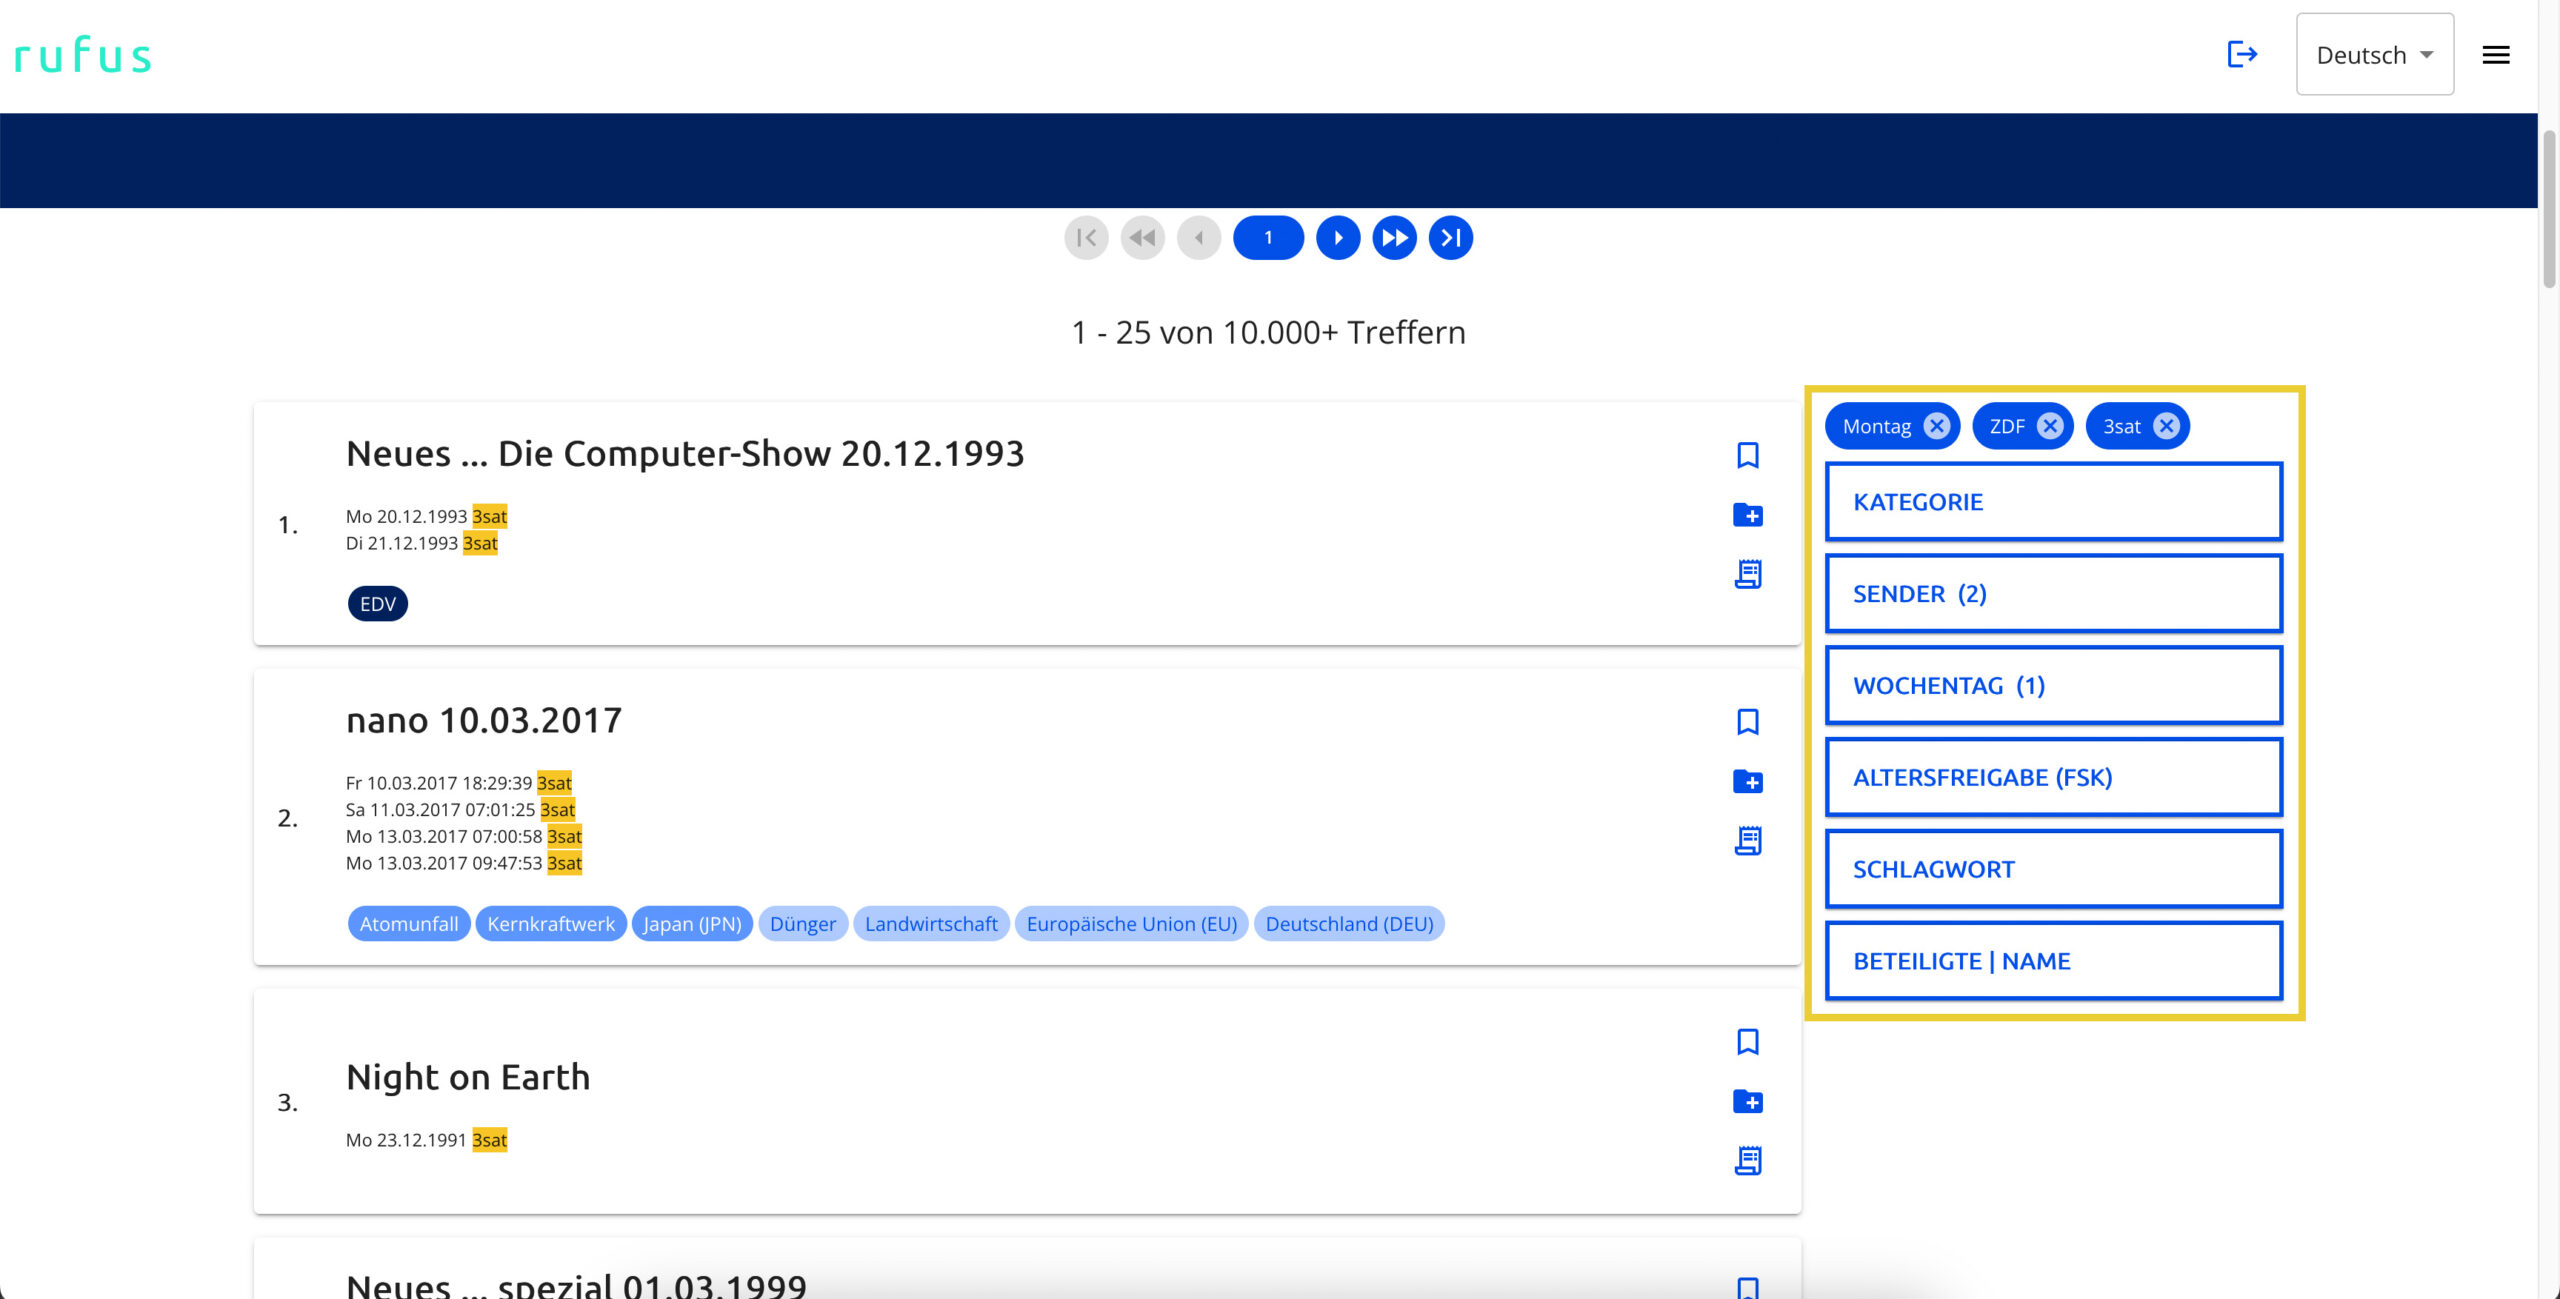Expand the SCHLAGWORT filter
The height and width of the screenshot is (1299, 2560).
point(2053,869)
